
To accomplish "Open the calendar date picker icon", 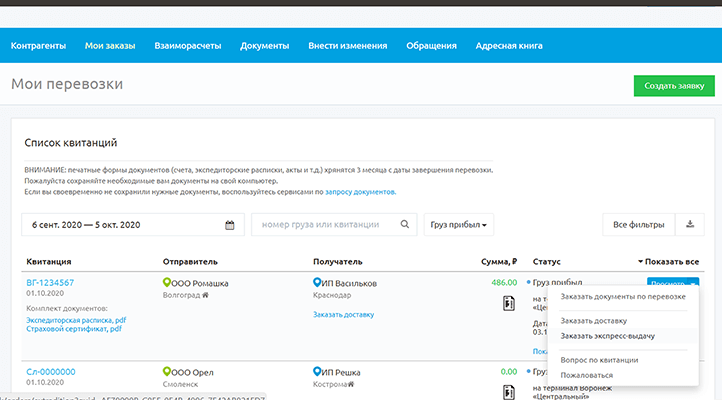I will click(x=229, y=225).
